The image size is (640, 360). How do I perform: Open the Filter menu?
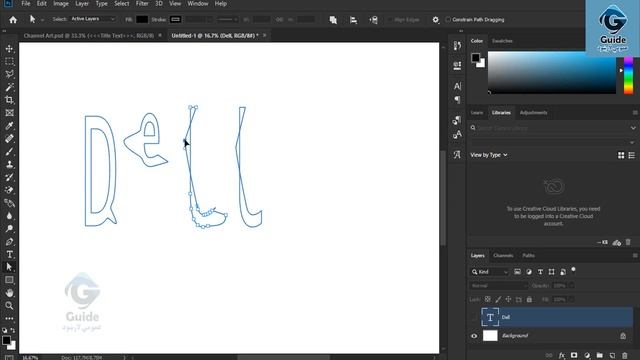pyautogui.click(x=142, y=4)
